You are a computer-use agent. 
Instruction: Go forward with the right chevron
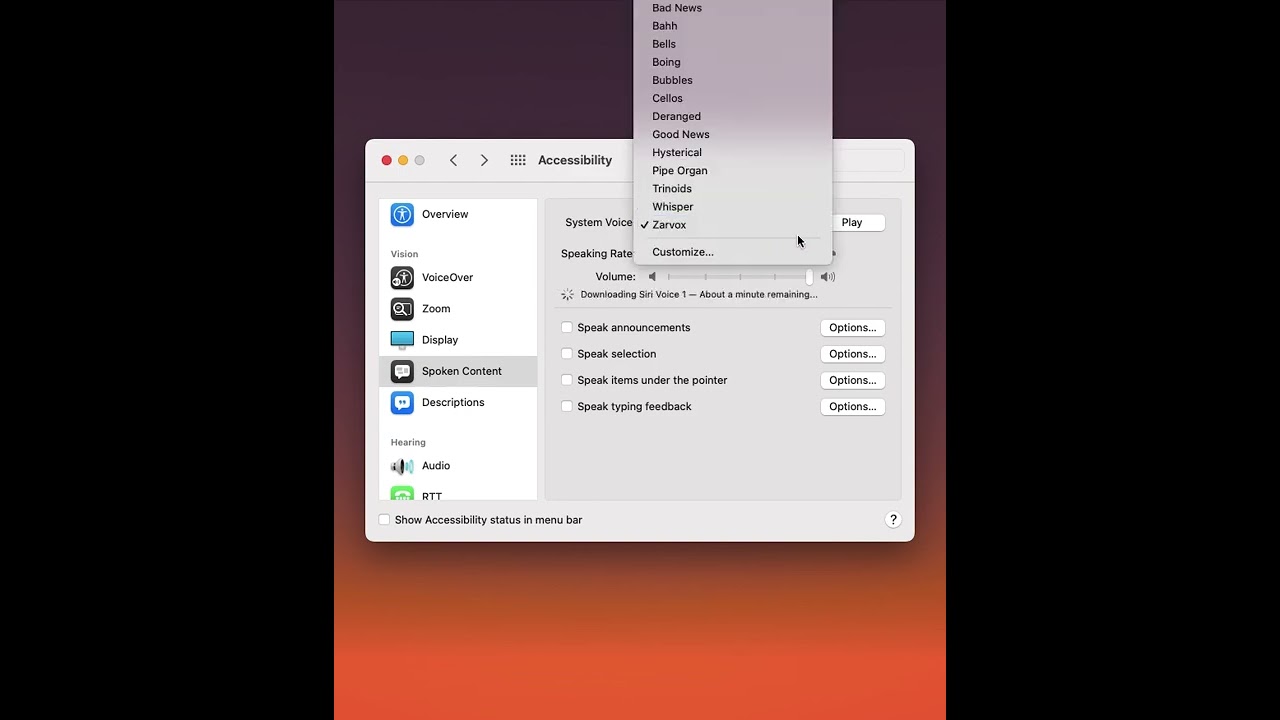[x=484, y=160]
